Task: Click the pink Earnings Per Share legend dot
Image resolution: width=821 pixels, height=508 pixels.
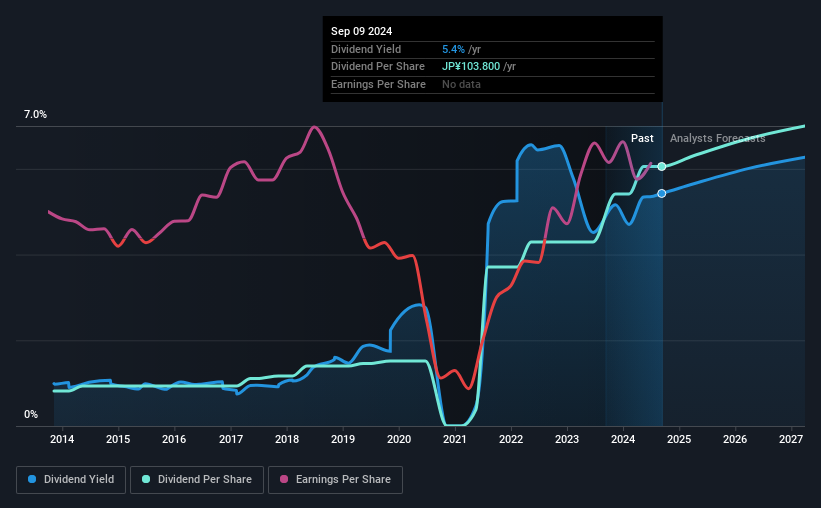Action: click(x=284, y=479)
